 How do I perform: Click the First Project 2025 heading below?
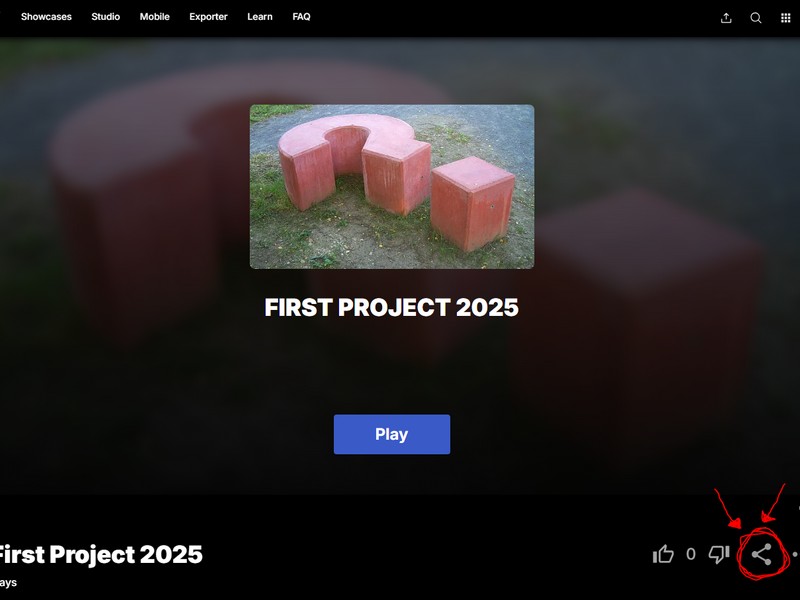point(100,555)
